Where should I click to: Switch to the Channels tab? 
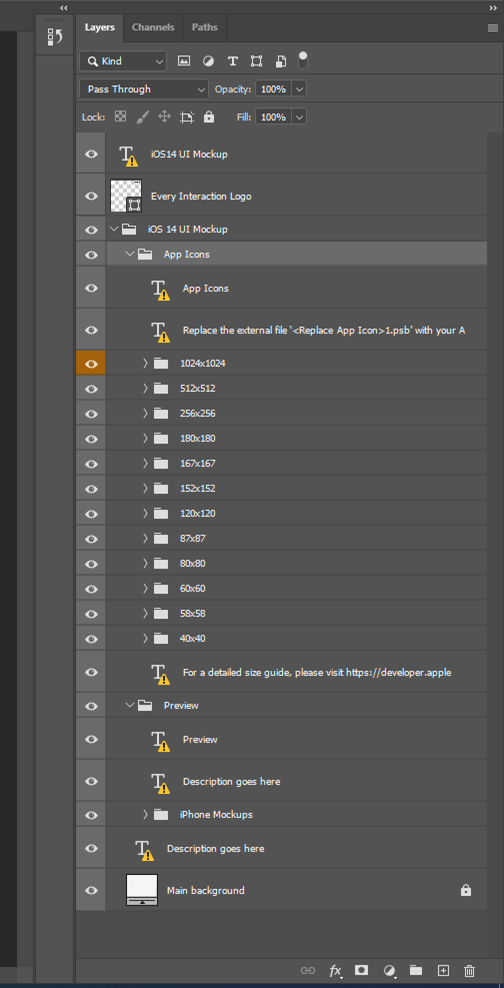153,27
